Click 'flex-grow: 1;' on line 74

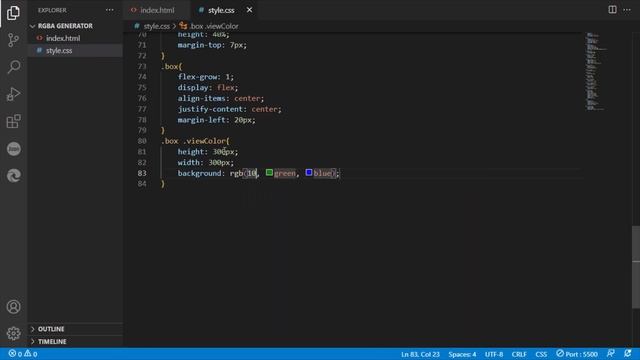point(206,77)
